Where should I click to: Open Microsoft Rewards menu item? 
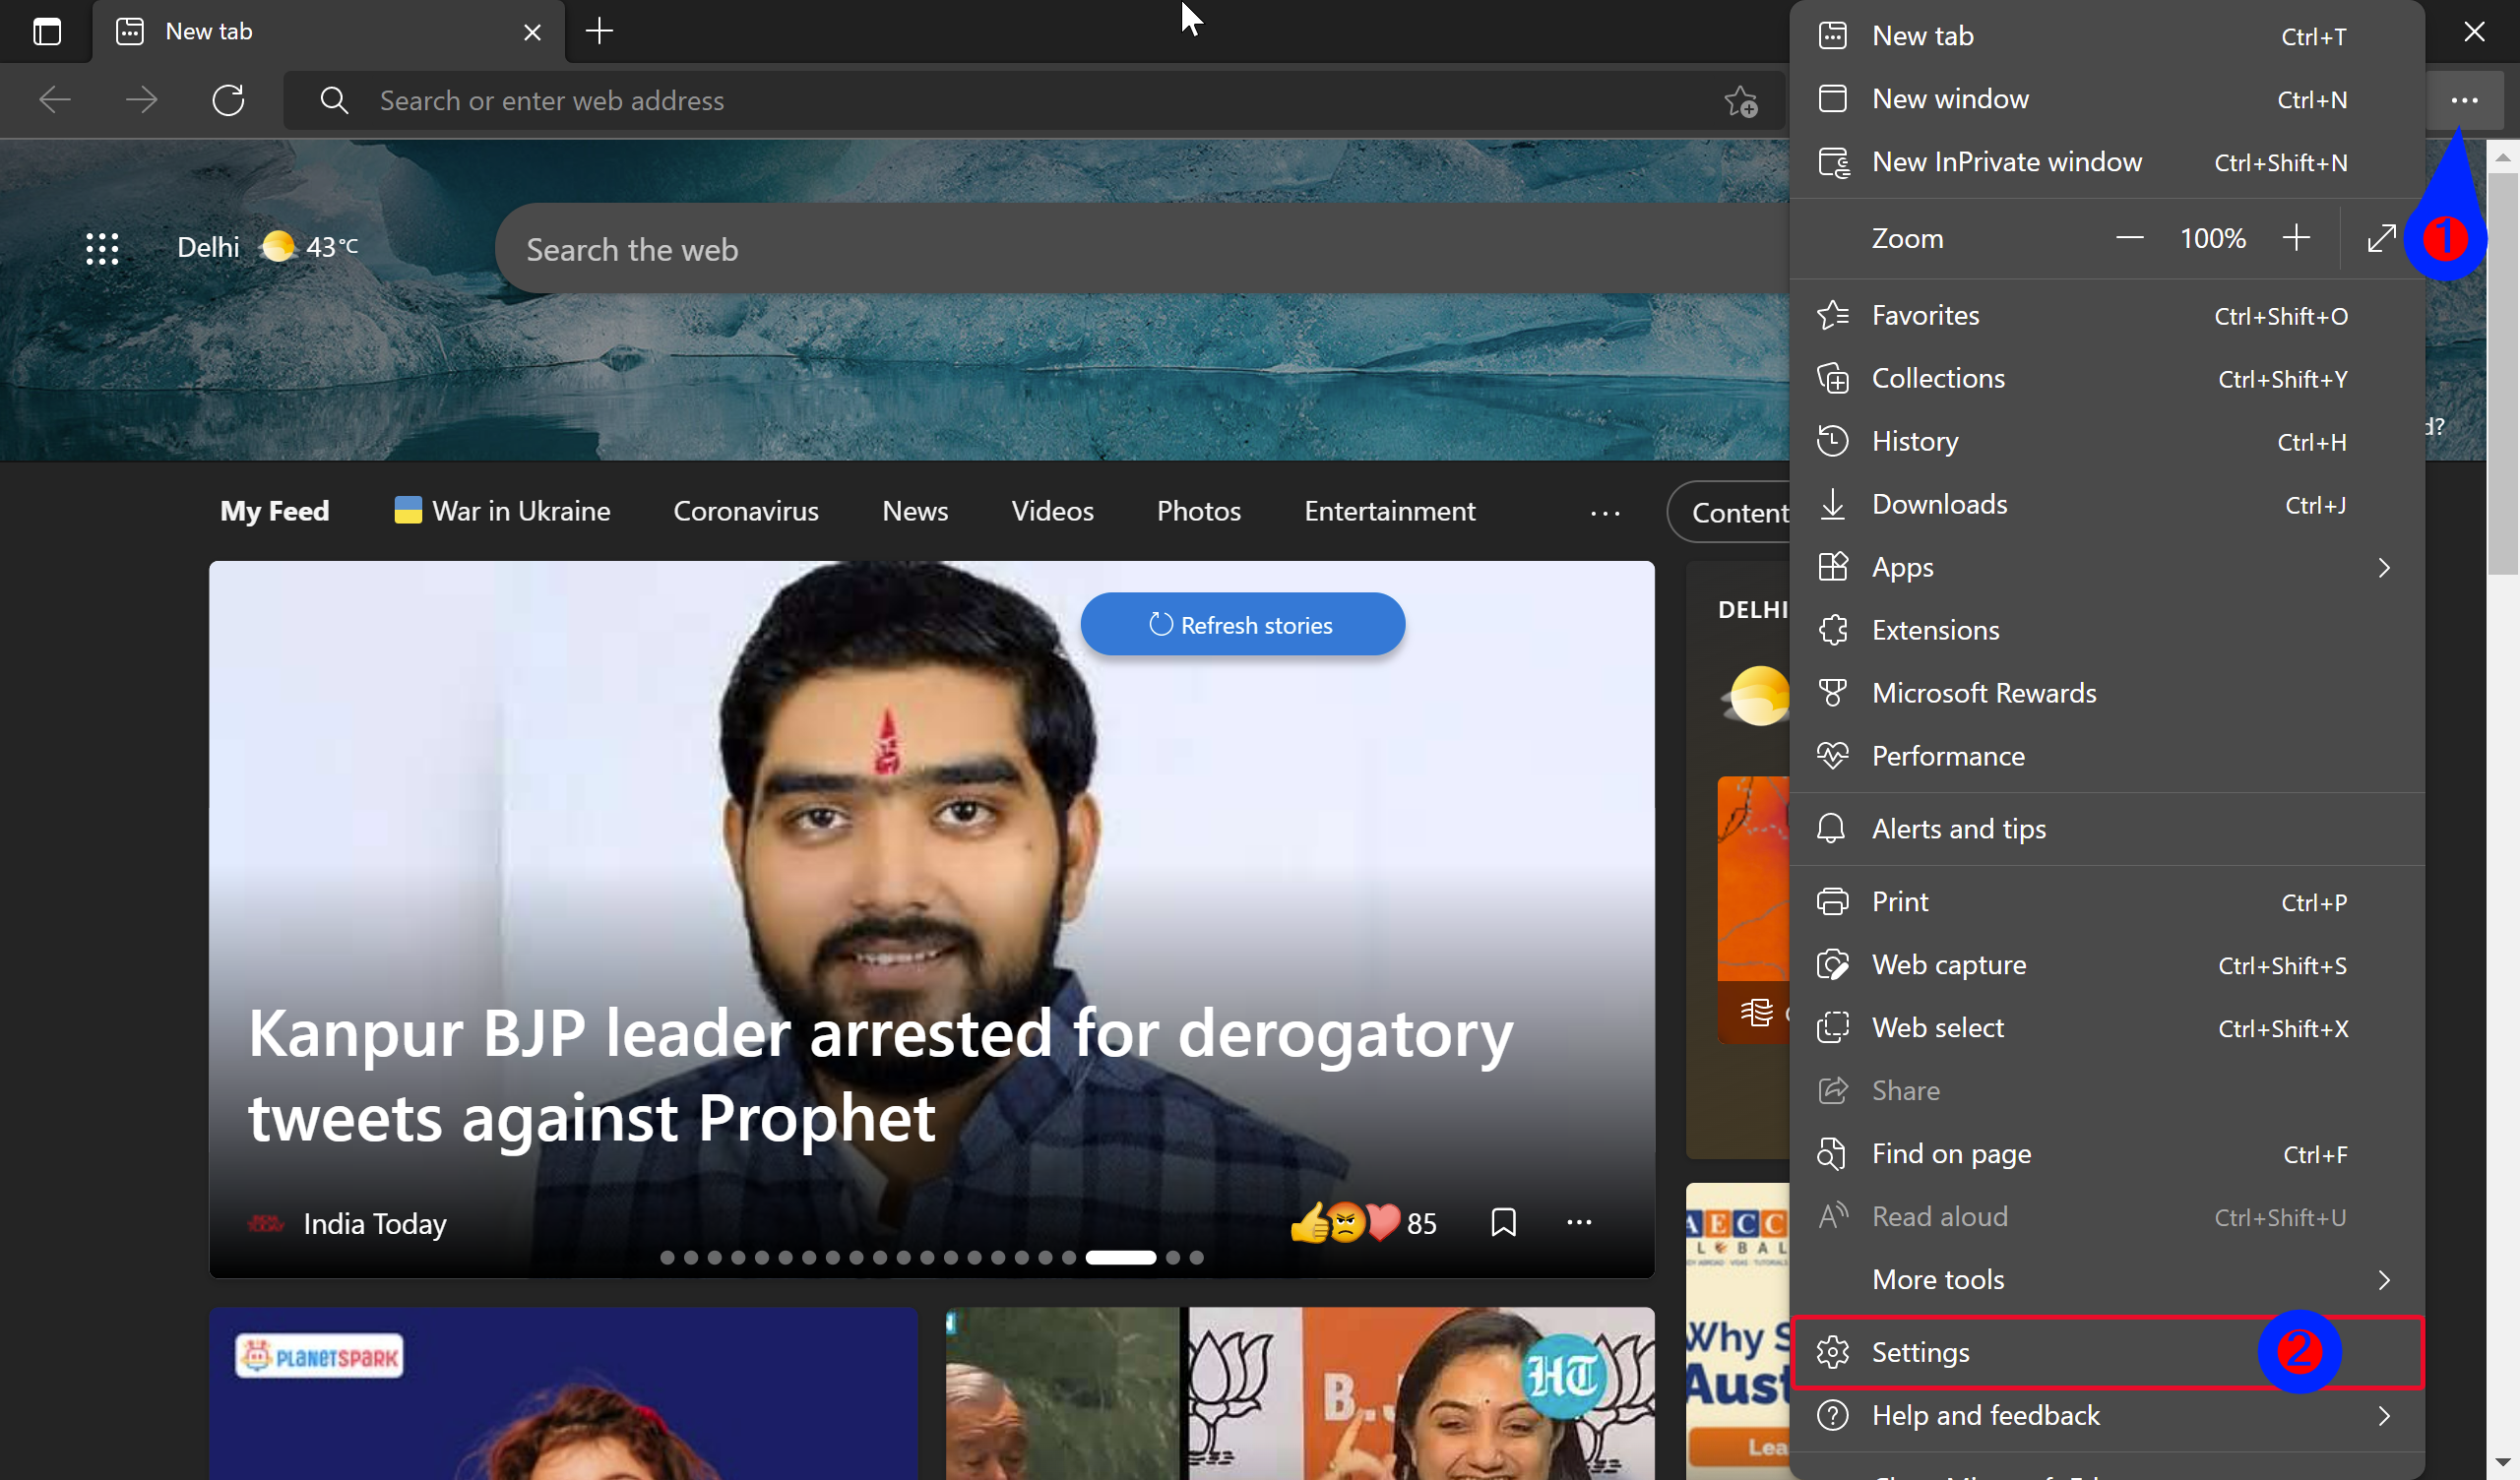2106,693
